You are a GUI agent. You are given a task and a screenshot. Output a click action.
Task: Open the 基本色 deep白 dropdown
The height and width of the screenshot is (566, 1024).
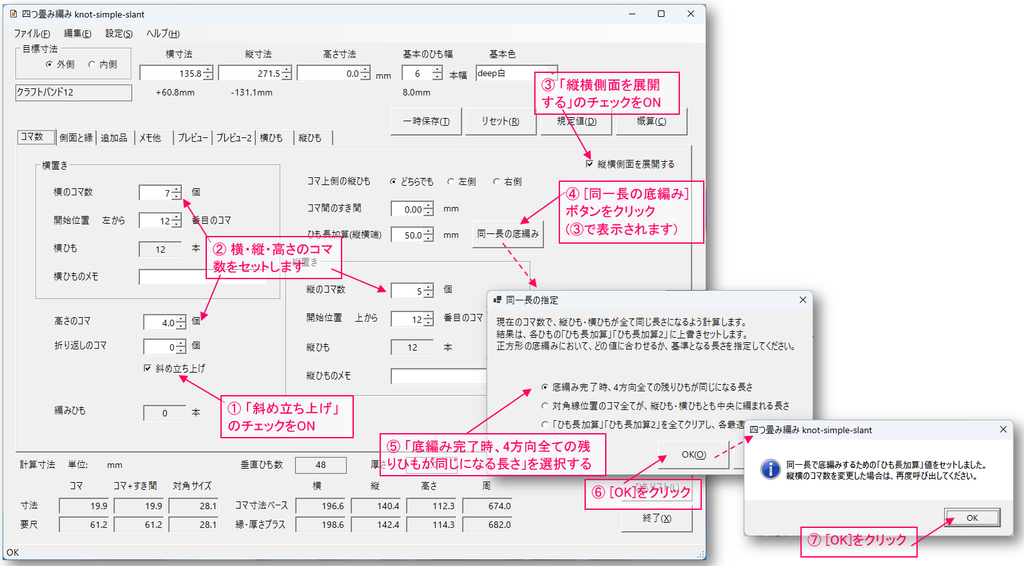point(516,73)
